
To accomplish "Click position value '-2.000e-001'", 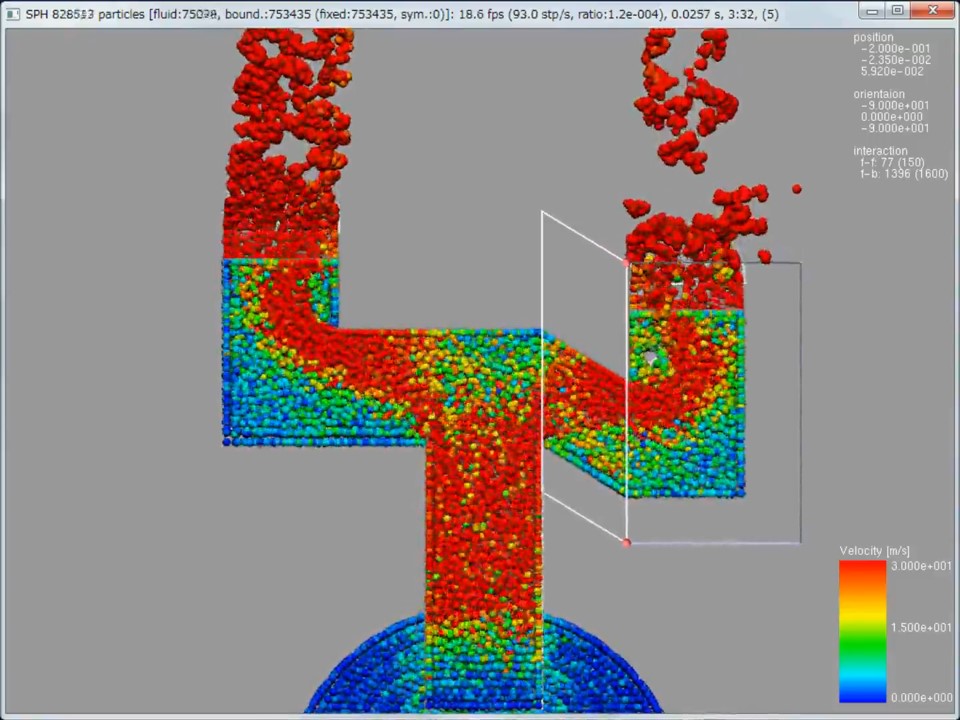I will pyautogui.click(x=895, y=48).
